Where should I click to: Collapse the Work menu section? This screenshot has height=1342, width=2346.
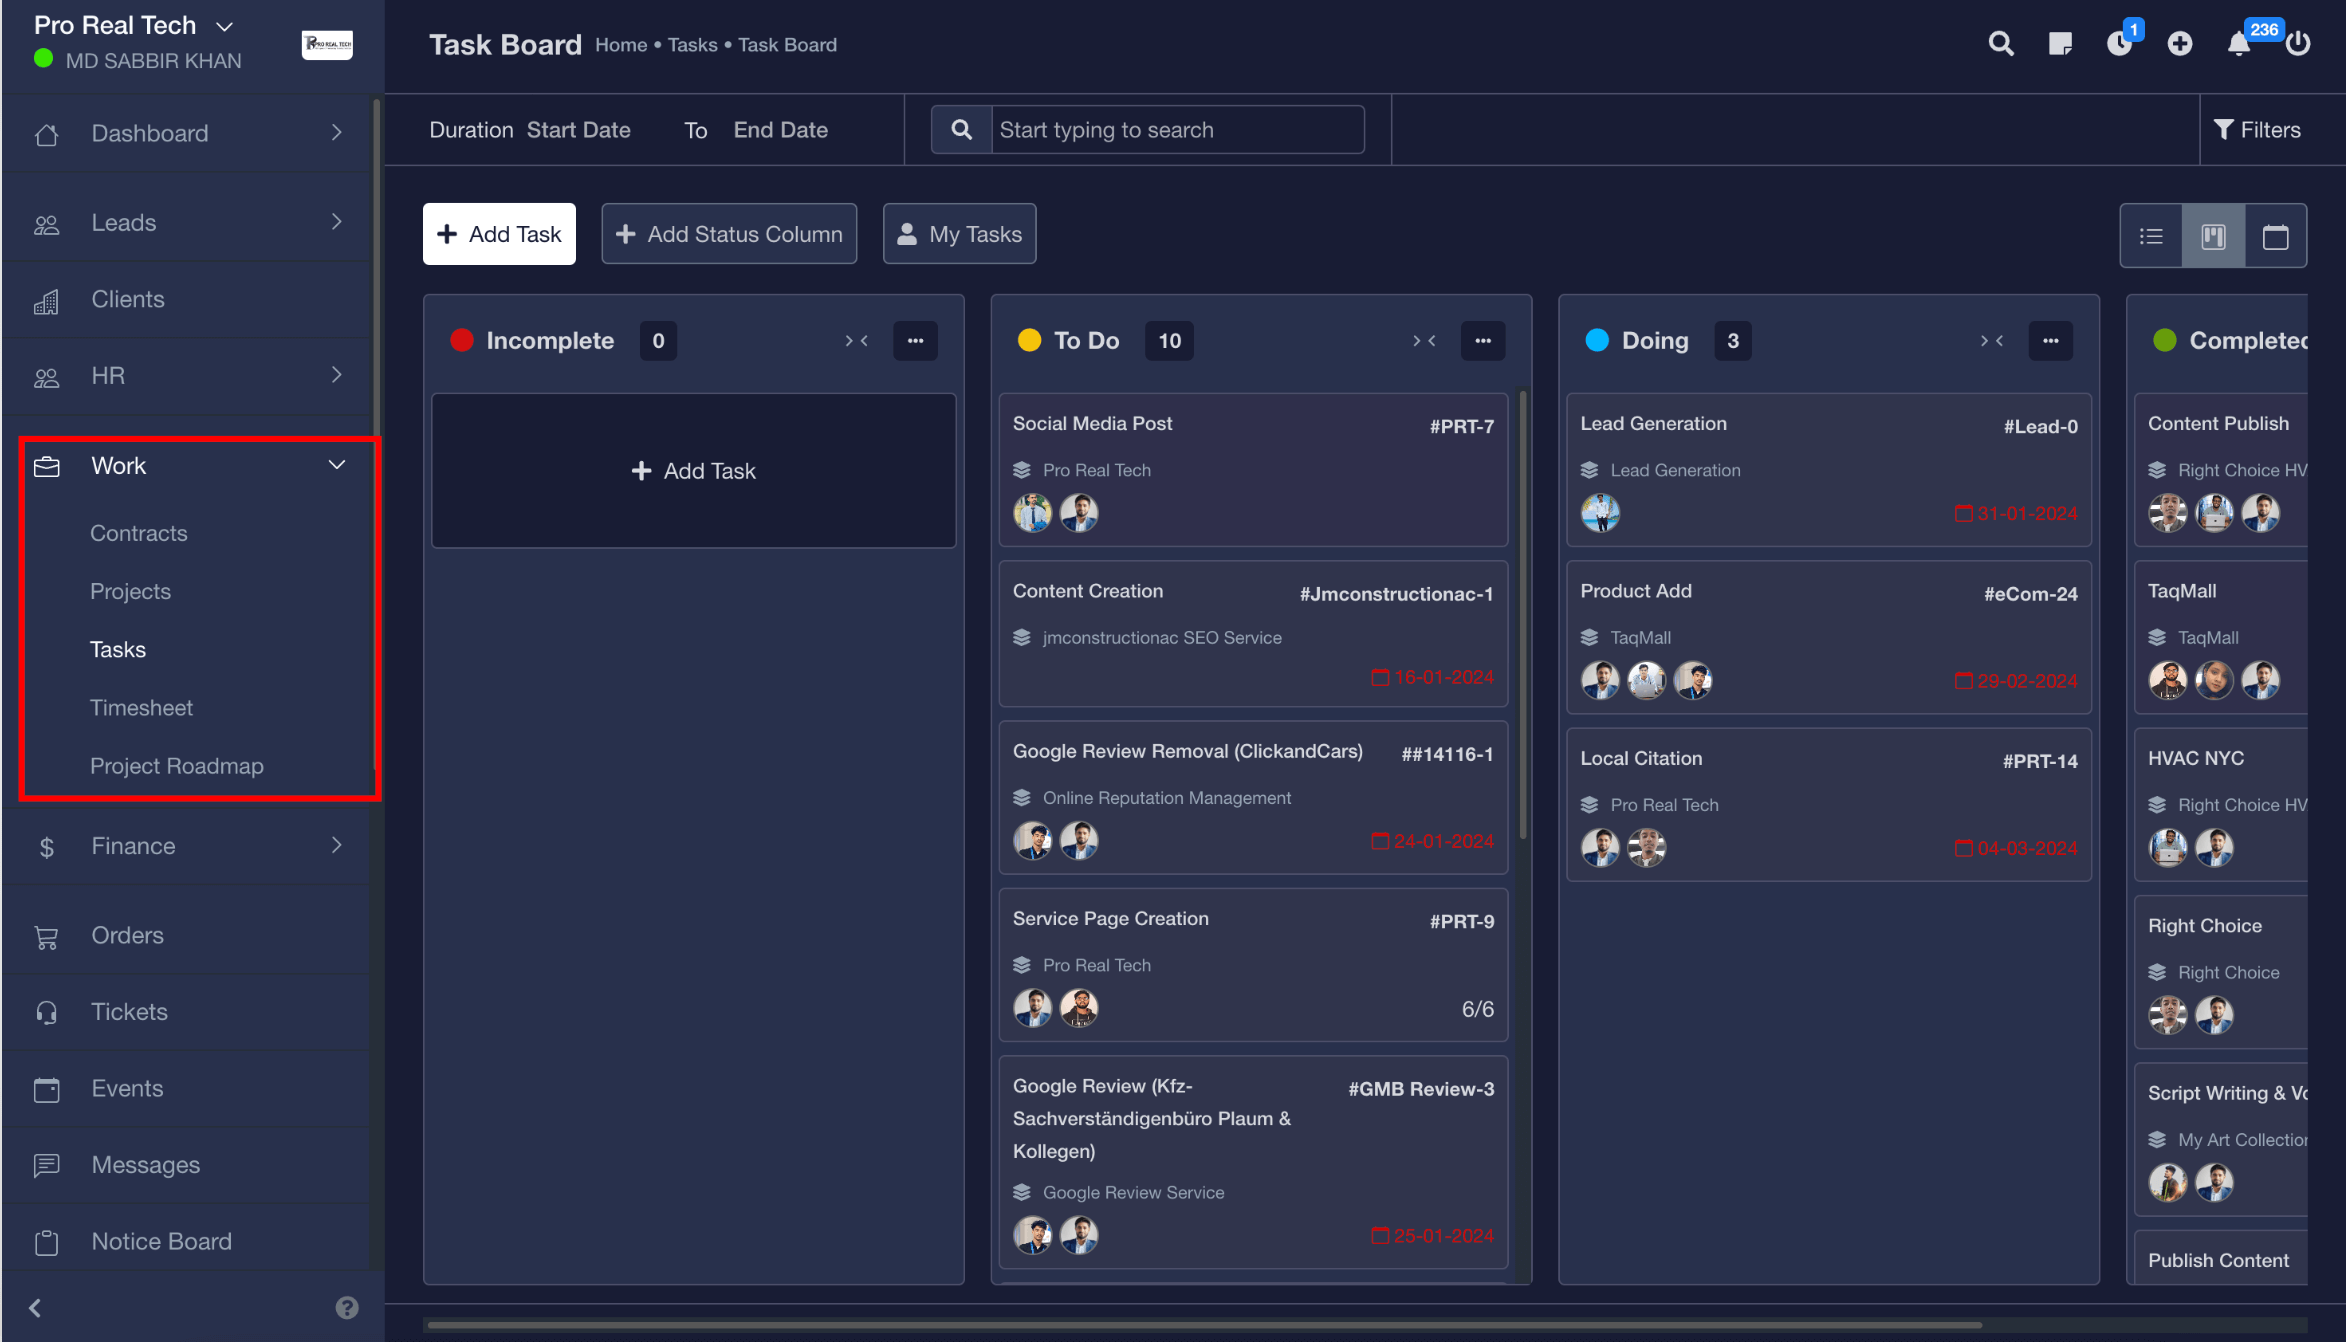(337, 465)
